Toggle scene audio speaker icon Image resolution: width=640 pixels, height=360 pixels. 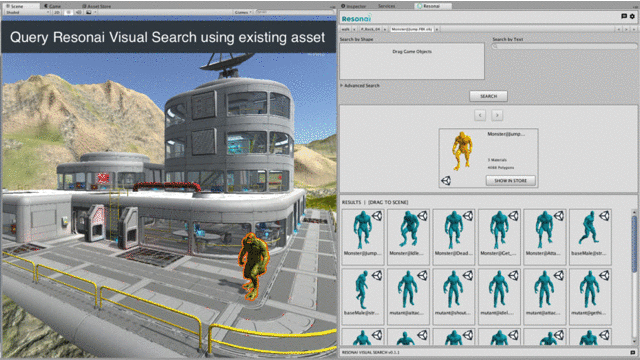(78, 12)
